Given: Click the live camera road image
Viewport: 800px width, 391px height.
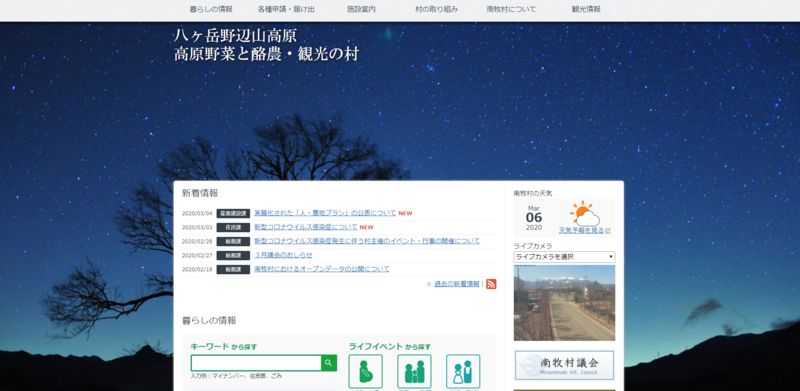Looking at the screenshot, I should click(564, 303).
